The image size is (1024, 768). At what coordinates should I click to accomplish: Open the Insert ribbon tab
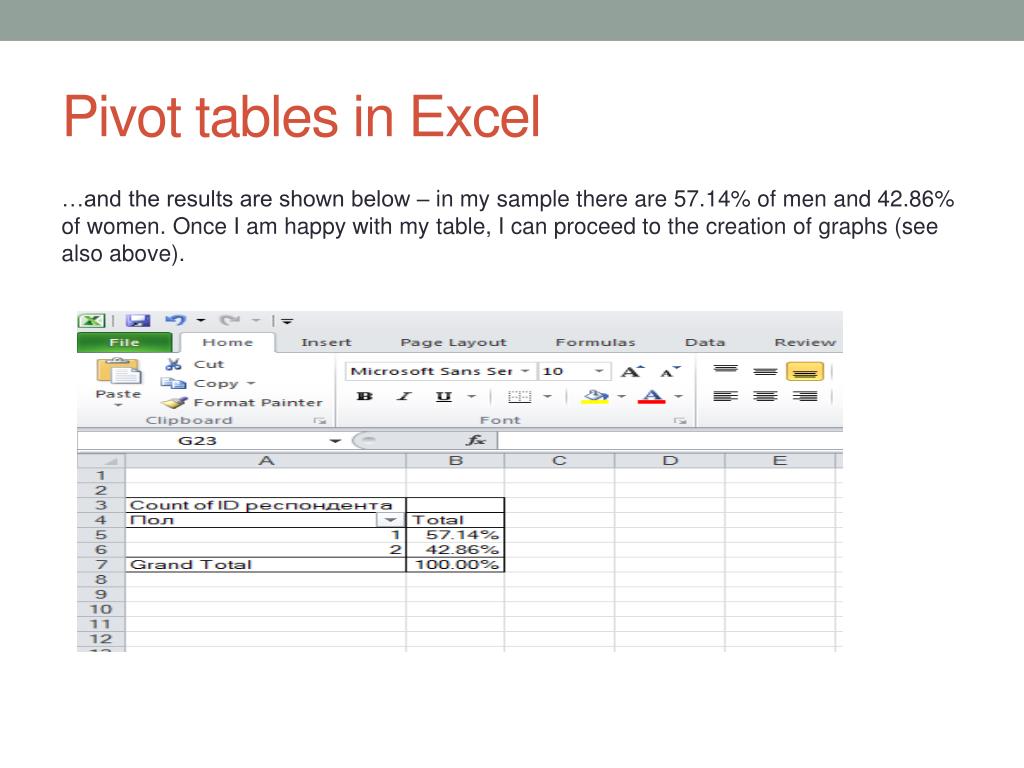click(326, 342)
